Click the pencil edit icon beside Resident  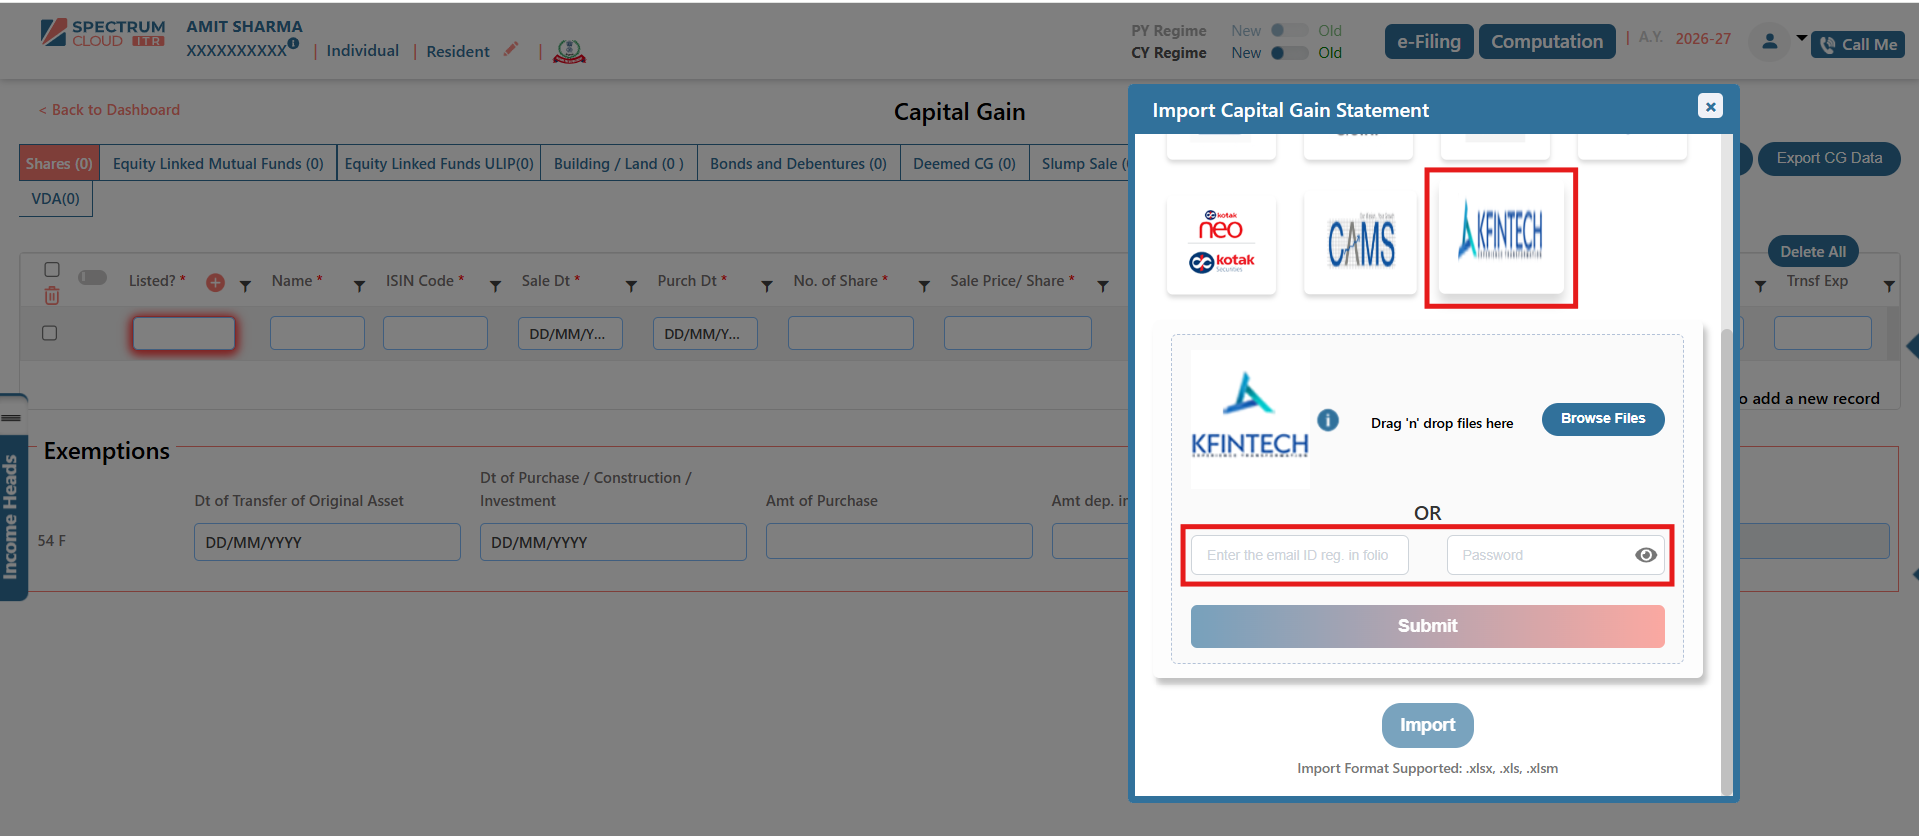point(511,49)
